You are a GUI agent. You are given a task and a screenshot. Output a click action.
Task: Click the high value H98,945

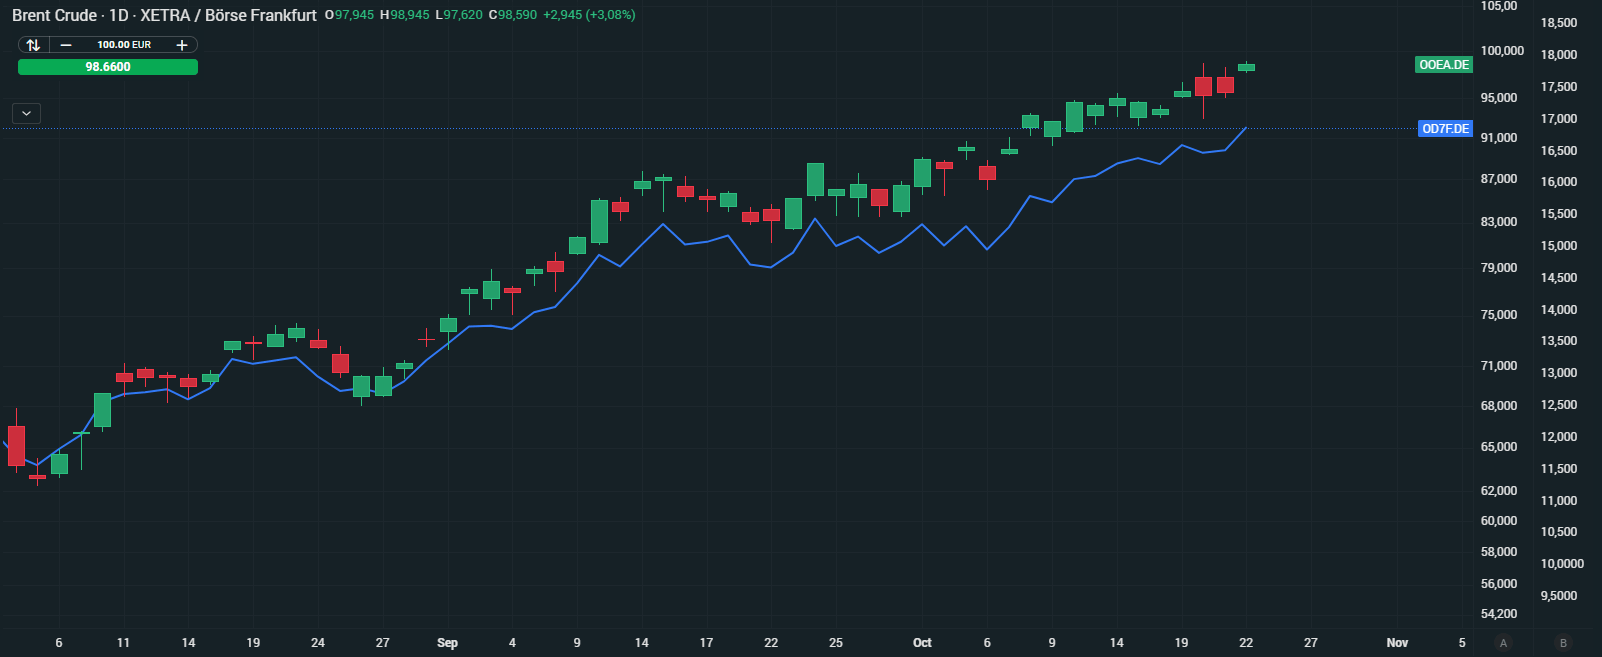tap(404, 15)
